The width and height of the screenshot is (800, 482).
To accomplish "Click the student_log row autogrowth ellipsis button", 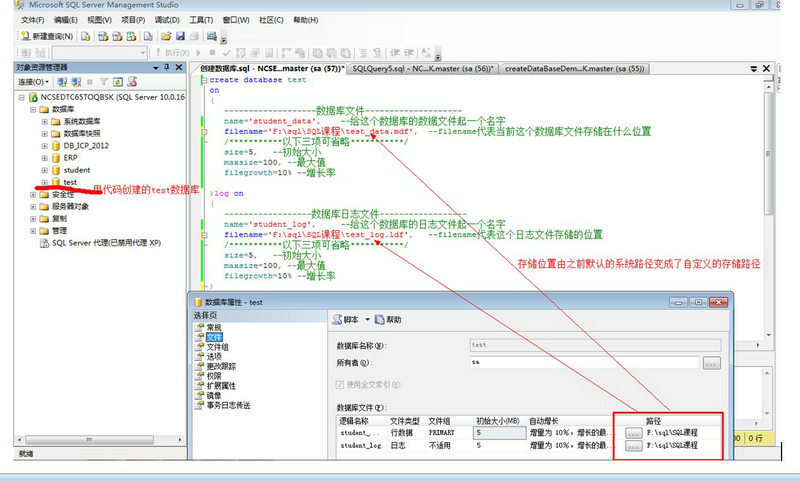I will tap(633, 446).
